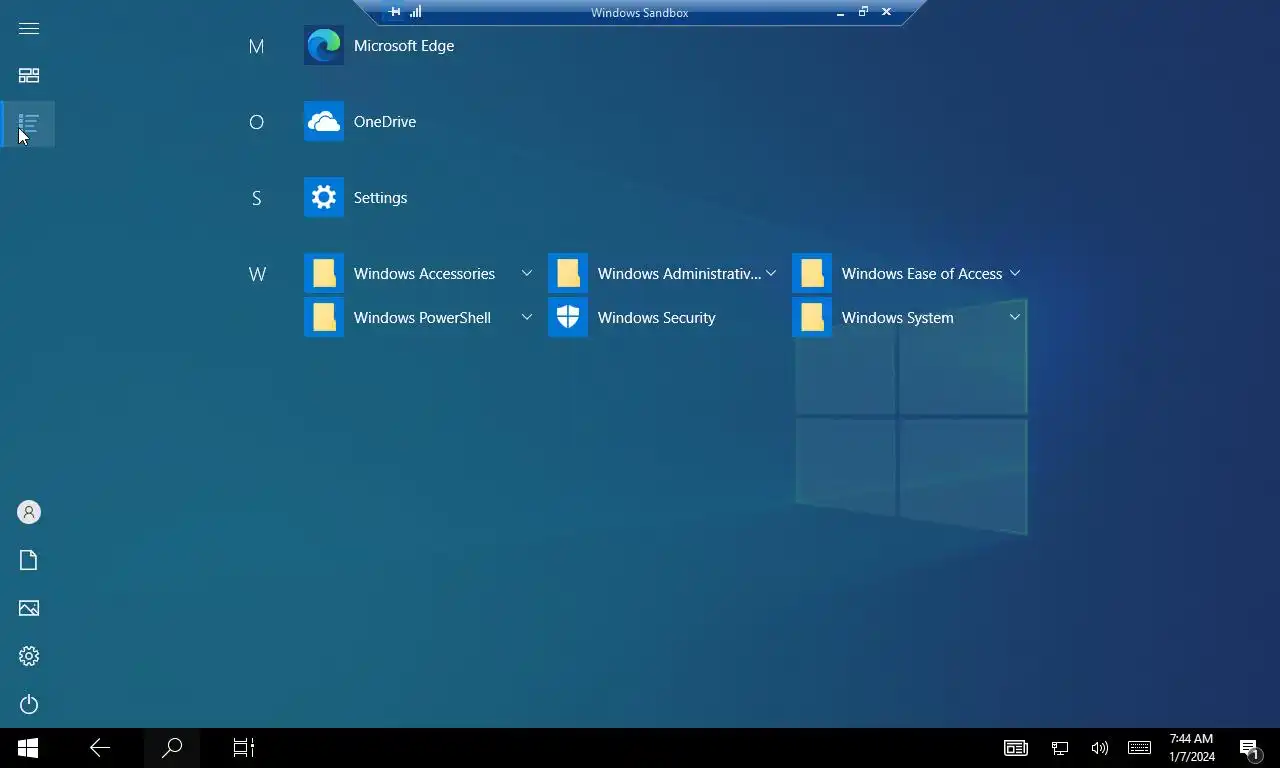1280x768 pixels.
Task: Click the Windows System folder icon
Action: click(x=812, y=318)
